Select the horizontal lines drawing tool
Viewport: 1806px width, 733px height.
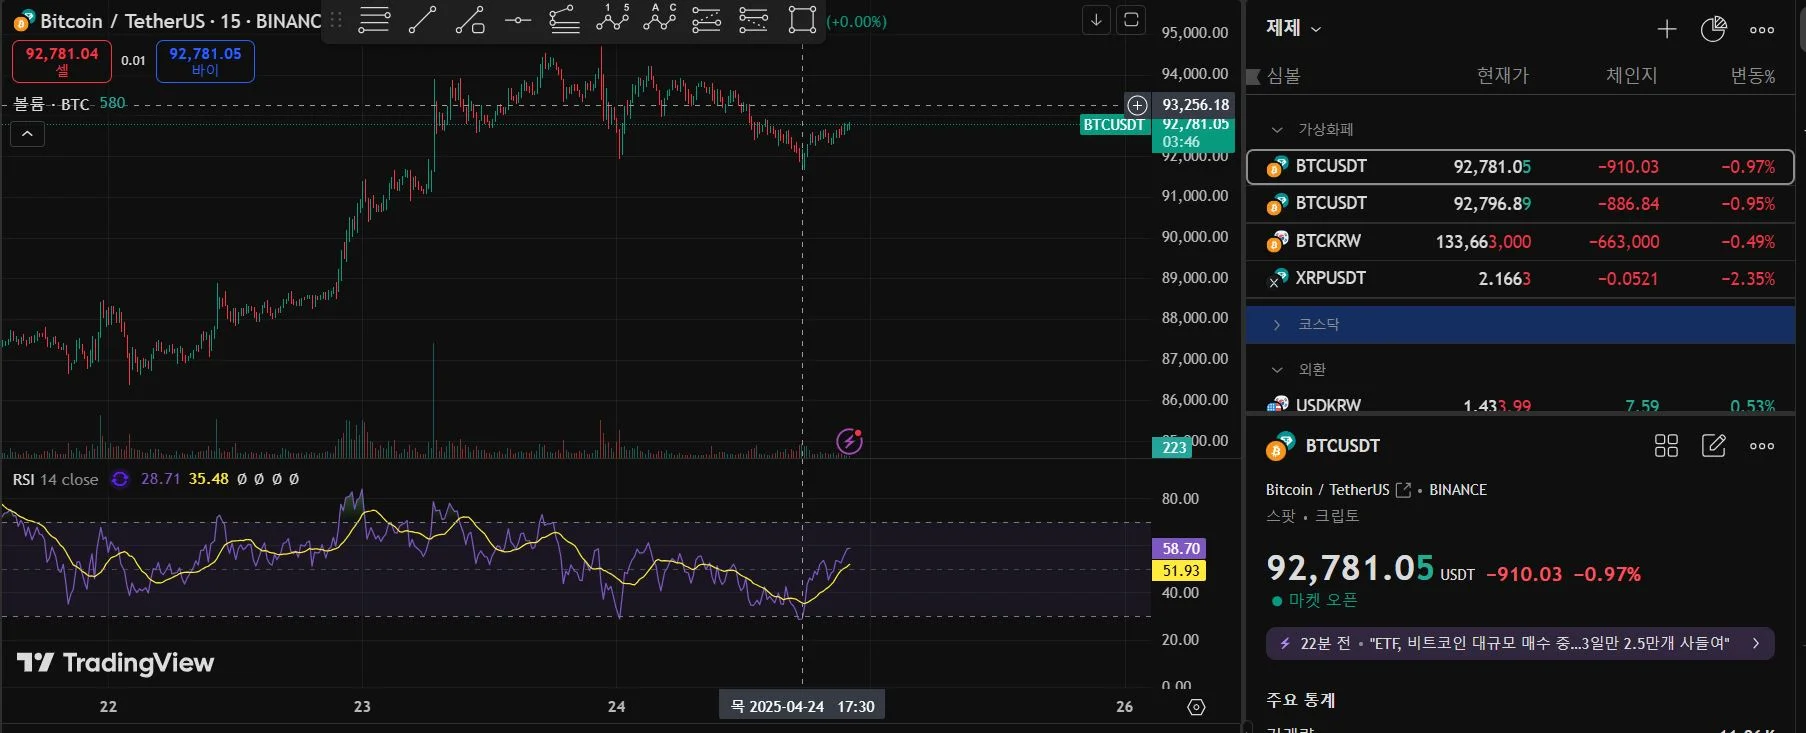pyautogui.click(x=374, y=20)
